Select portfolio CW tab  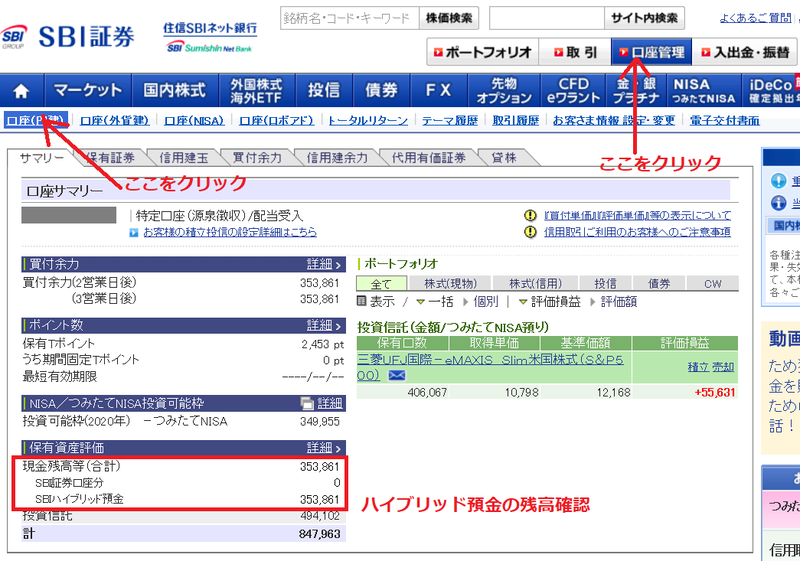point(713,283)
